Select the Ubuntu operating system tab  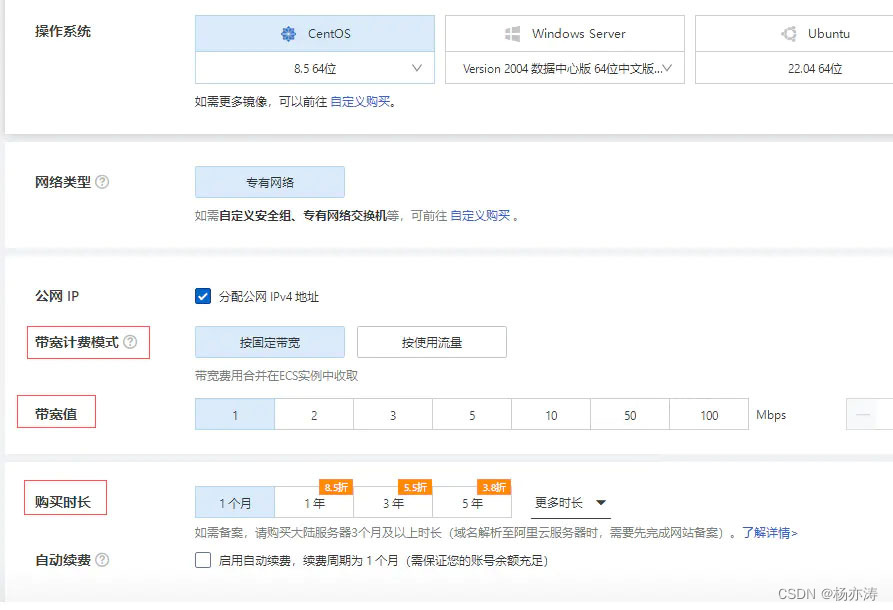[x=794, y=34]
